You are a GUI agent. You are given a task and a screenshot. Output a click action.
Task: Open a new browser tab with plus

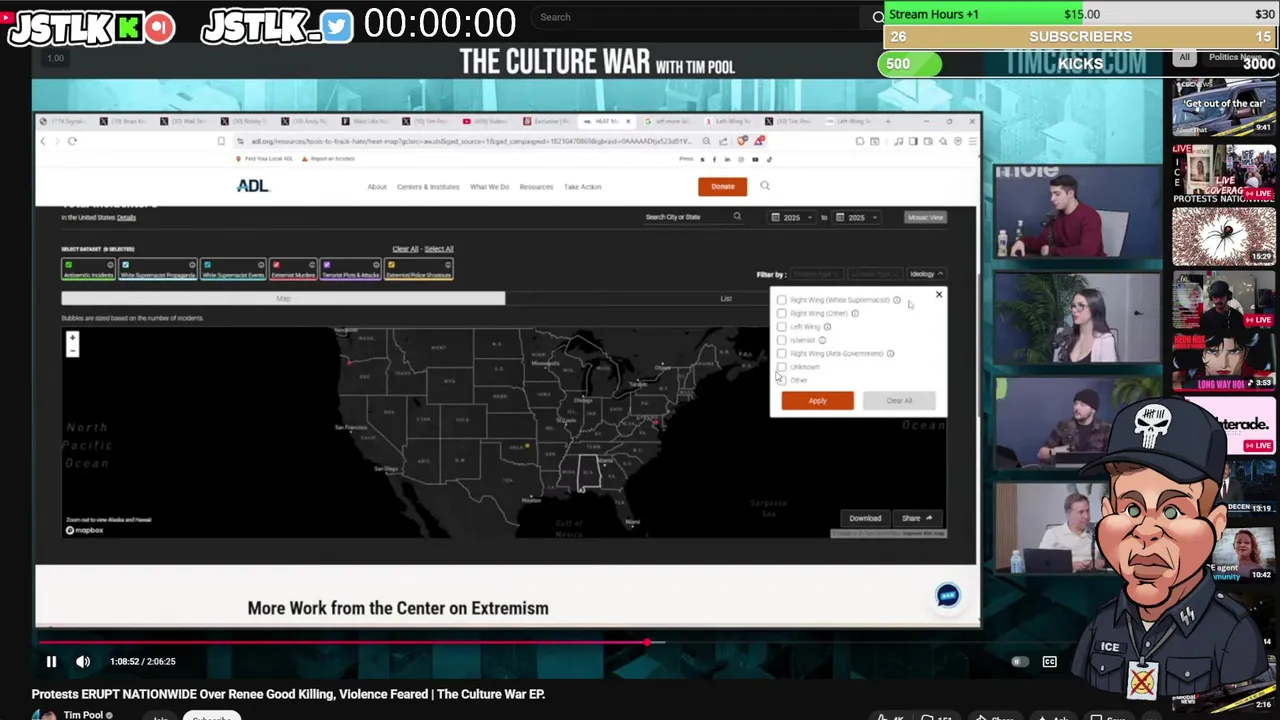click(886, 121)
